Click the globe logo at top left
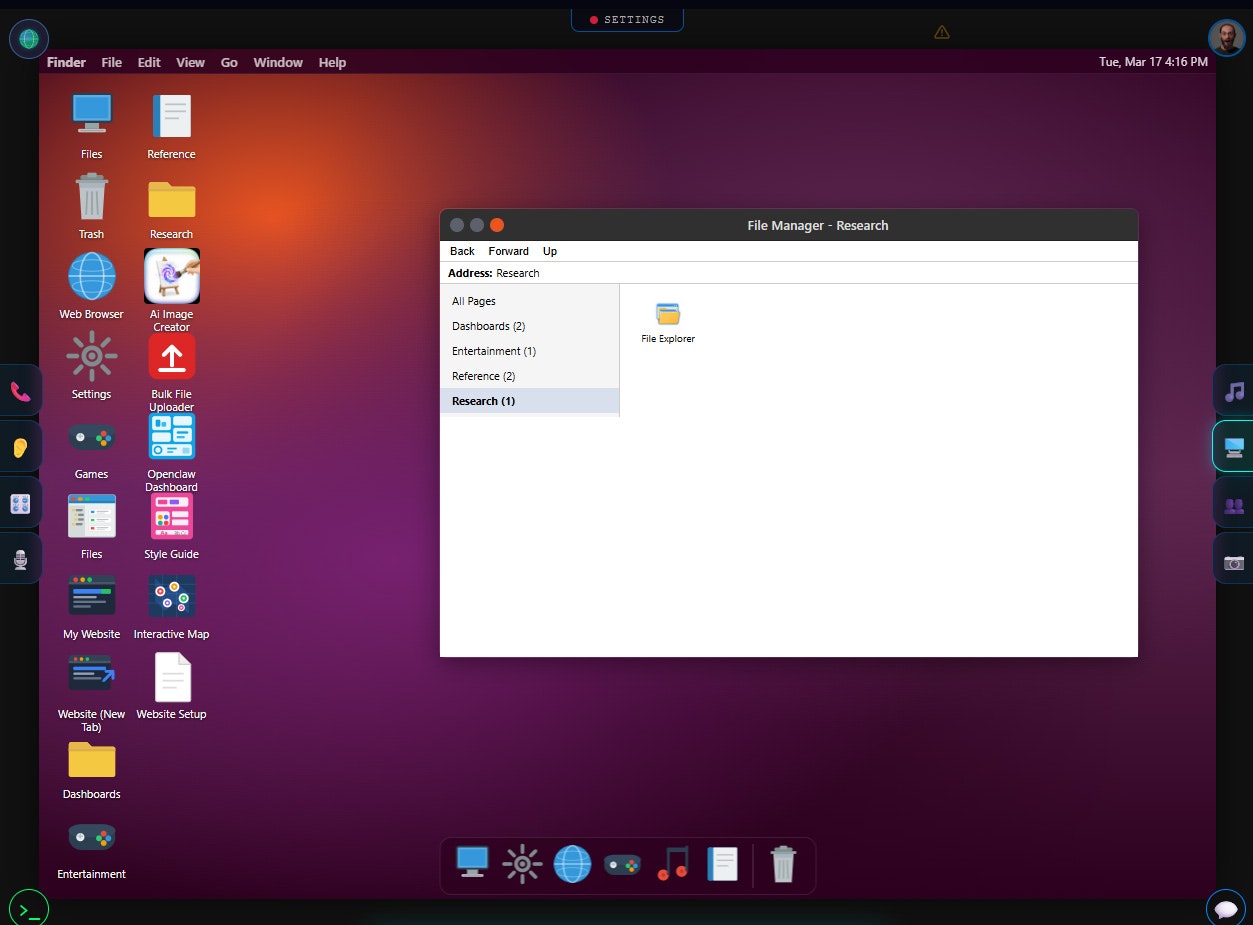This screenshot has width=1253, height=925. (29, 39)
